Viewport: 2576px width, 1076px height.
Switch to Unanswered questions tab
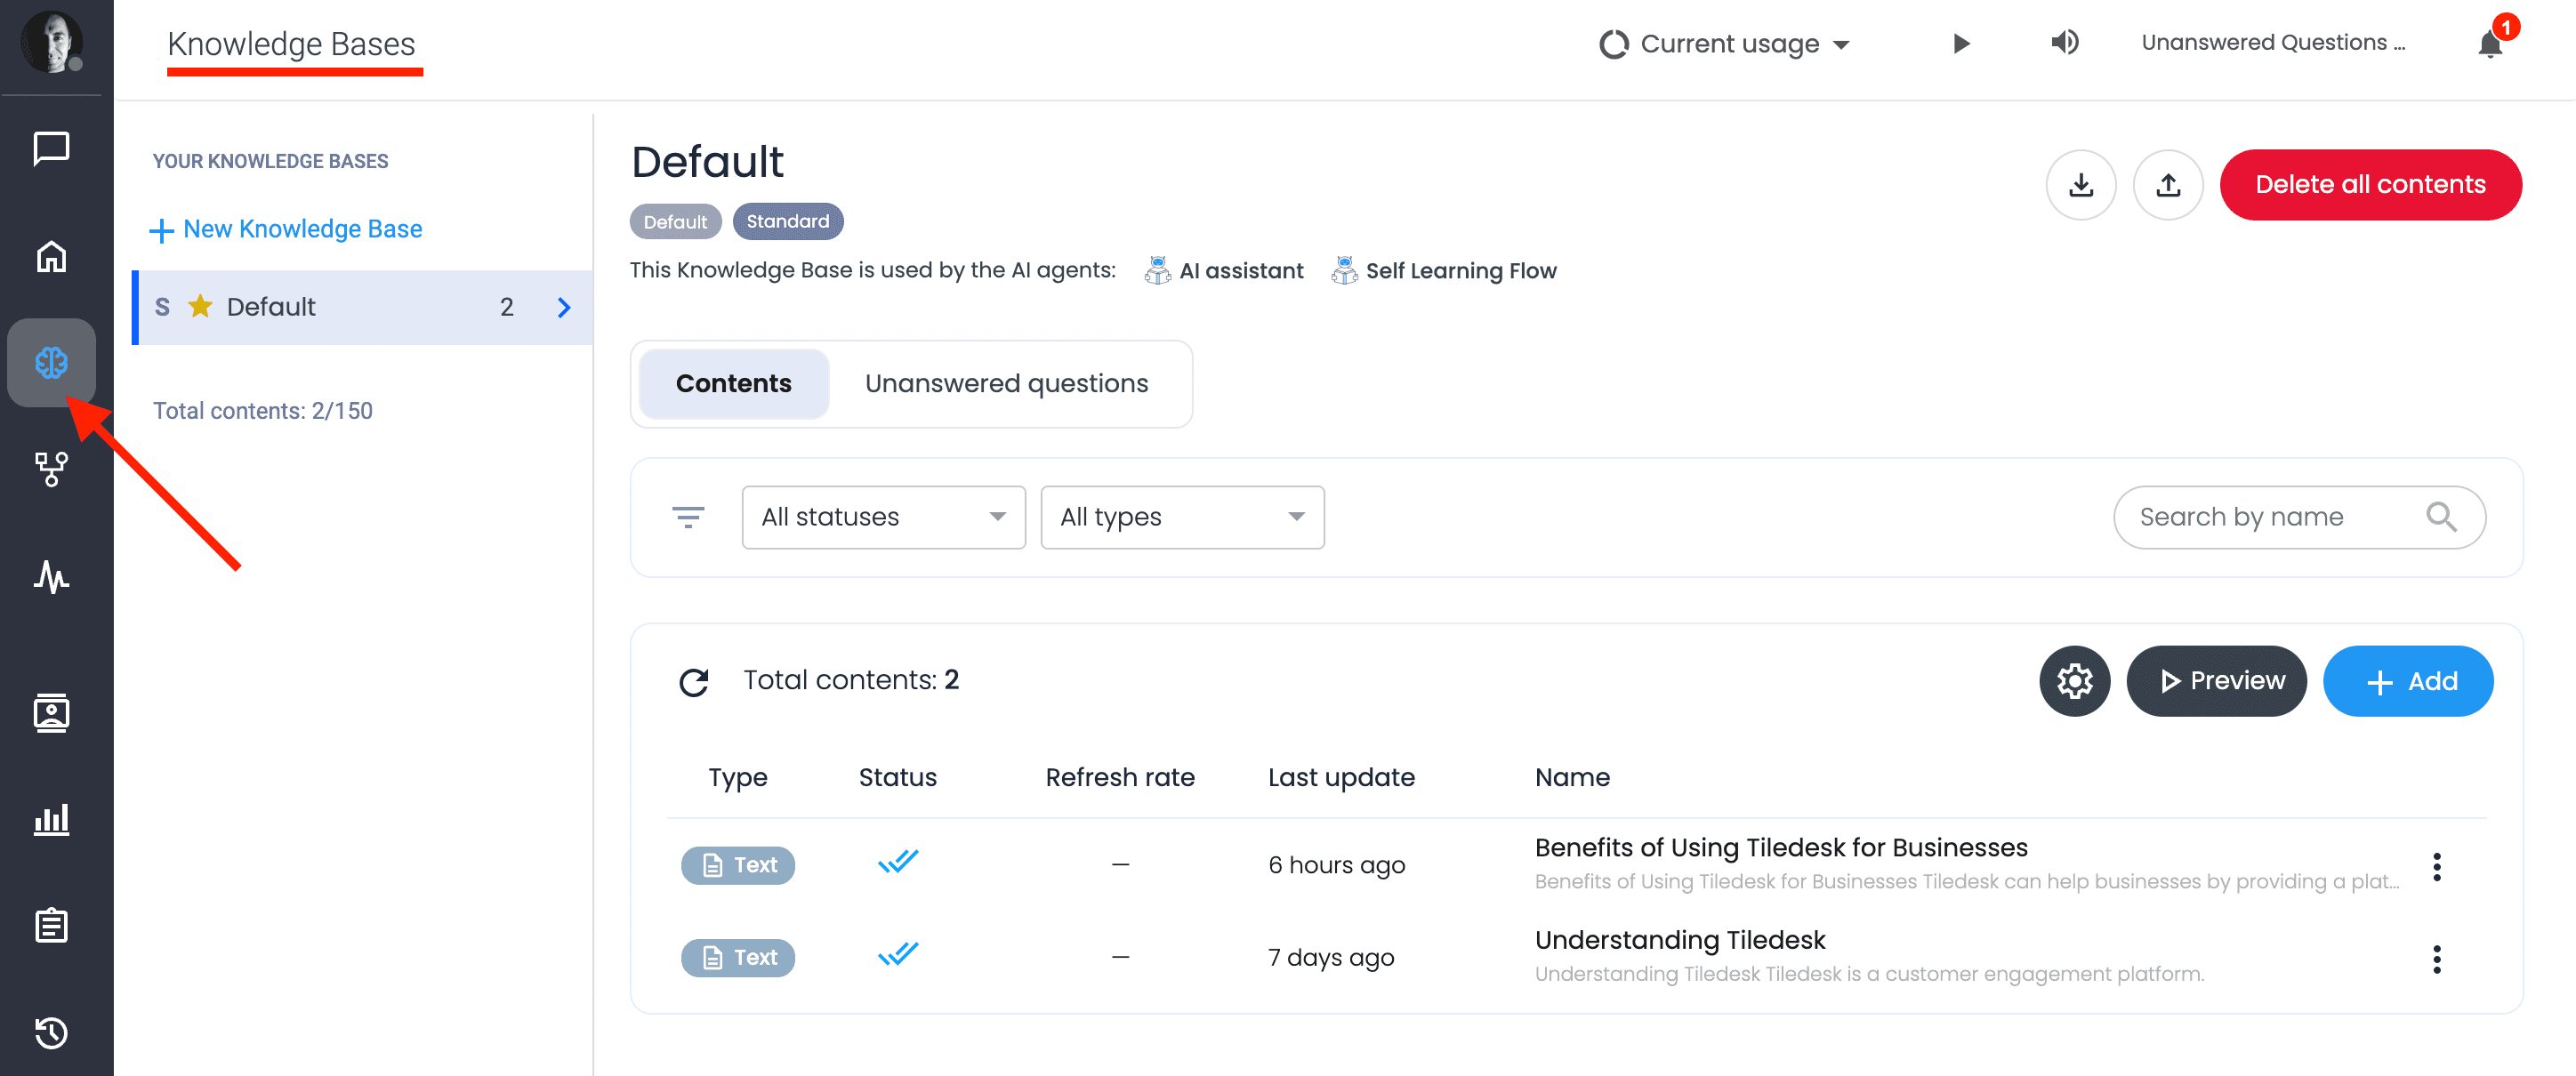click(1007, 384)
